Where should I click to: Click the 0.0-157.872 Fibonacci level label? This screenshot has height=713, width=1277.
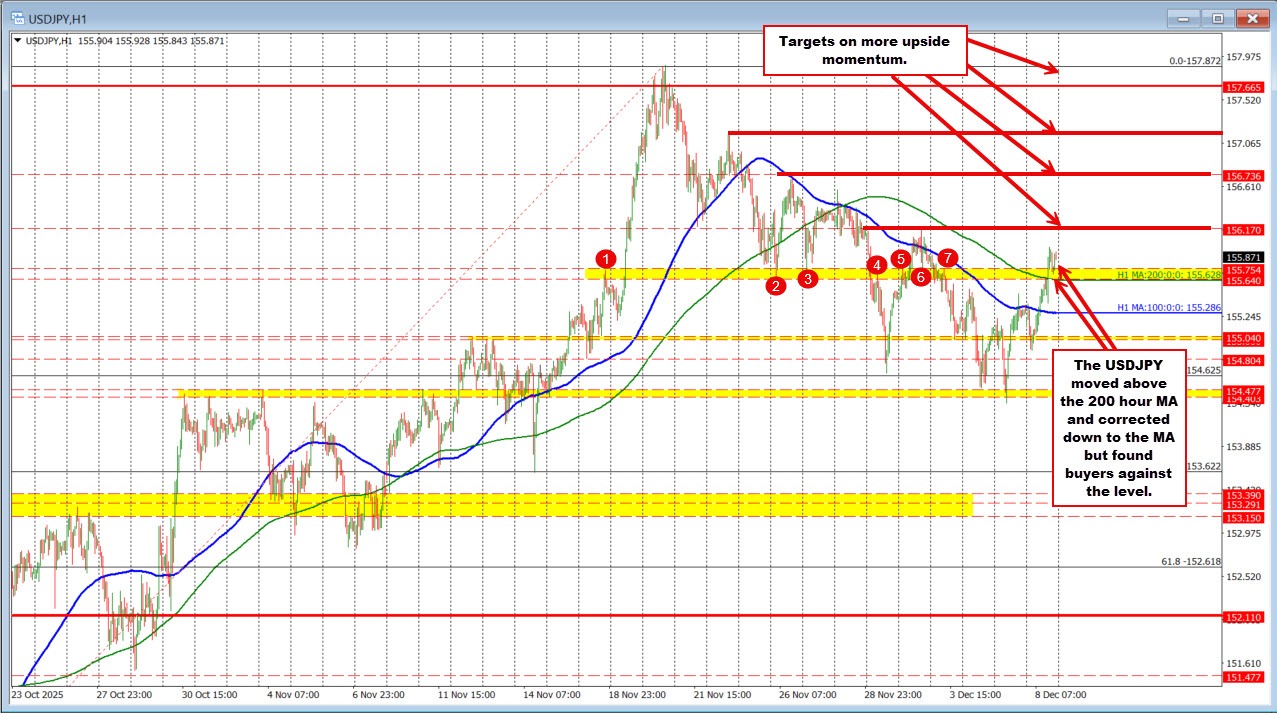pyautogui.click(x=1196, y=59)
